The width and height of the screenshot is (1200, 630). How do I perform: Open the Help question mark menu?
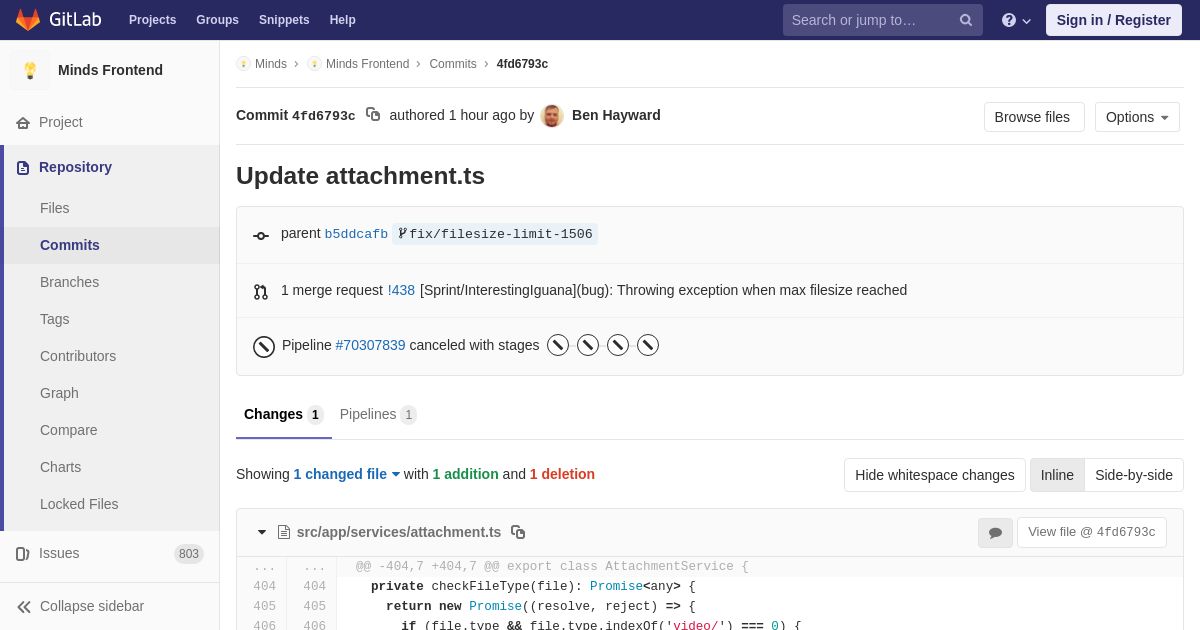click(x=1016, y=20)
